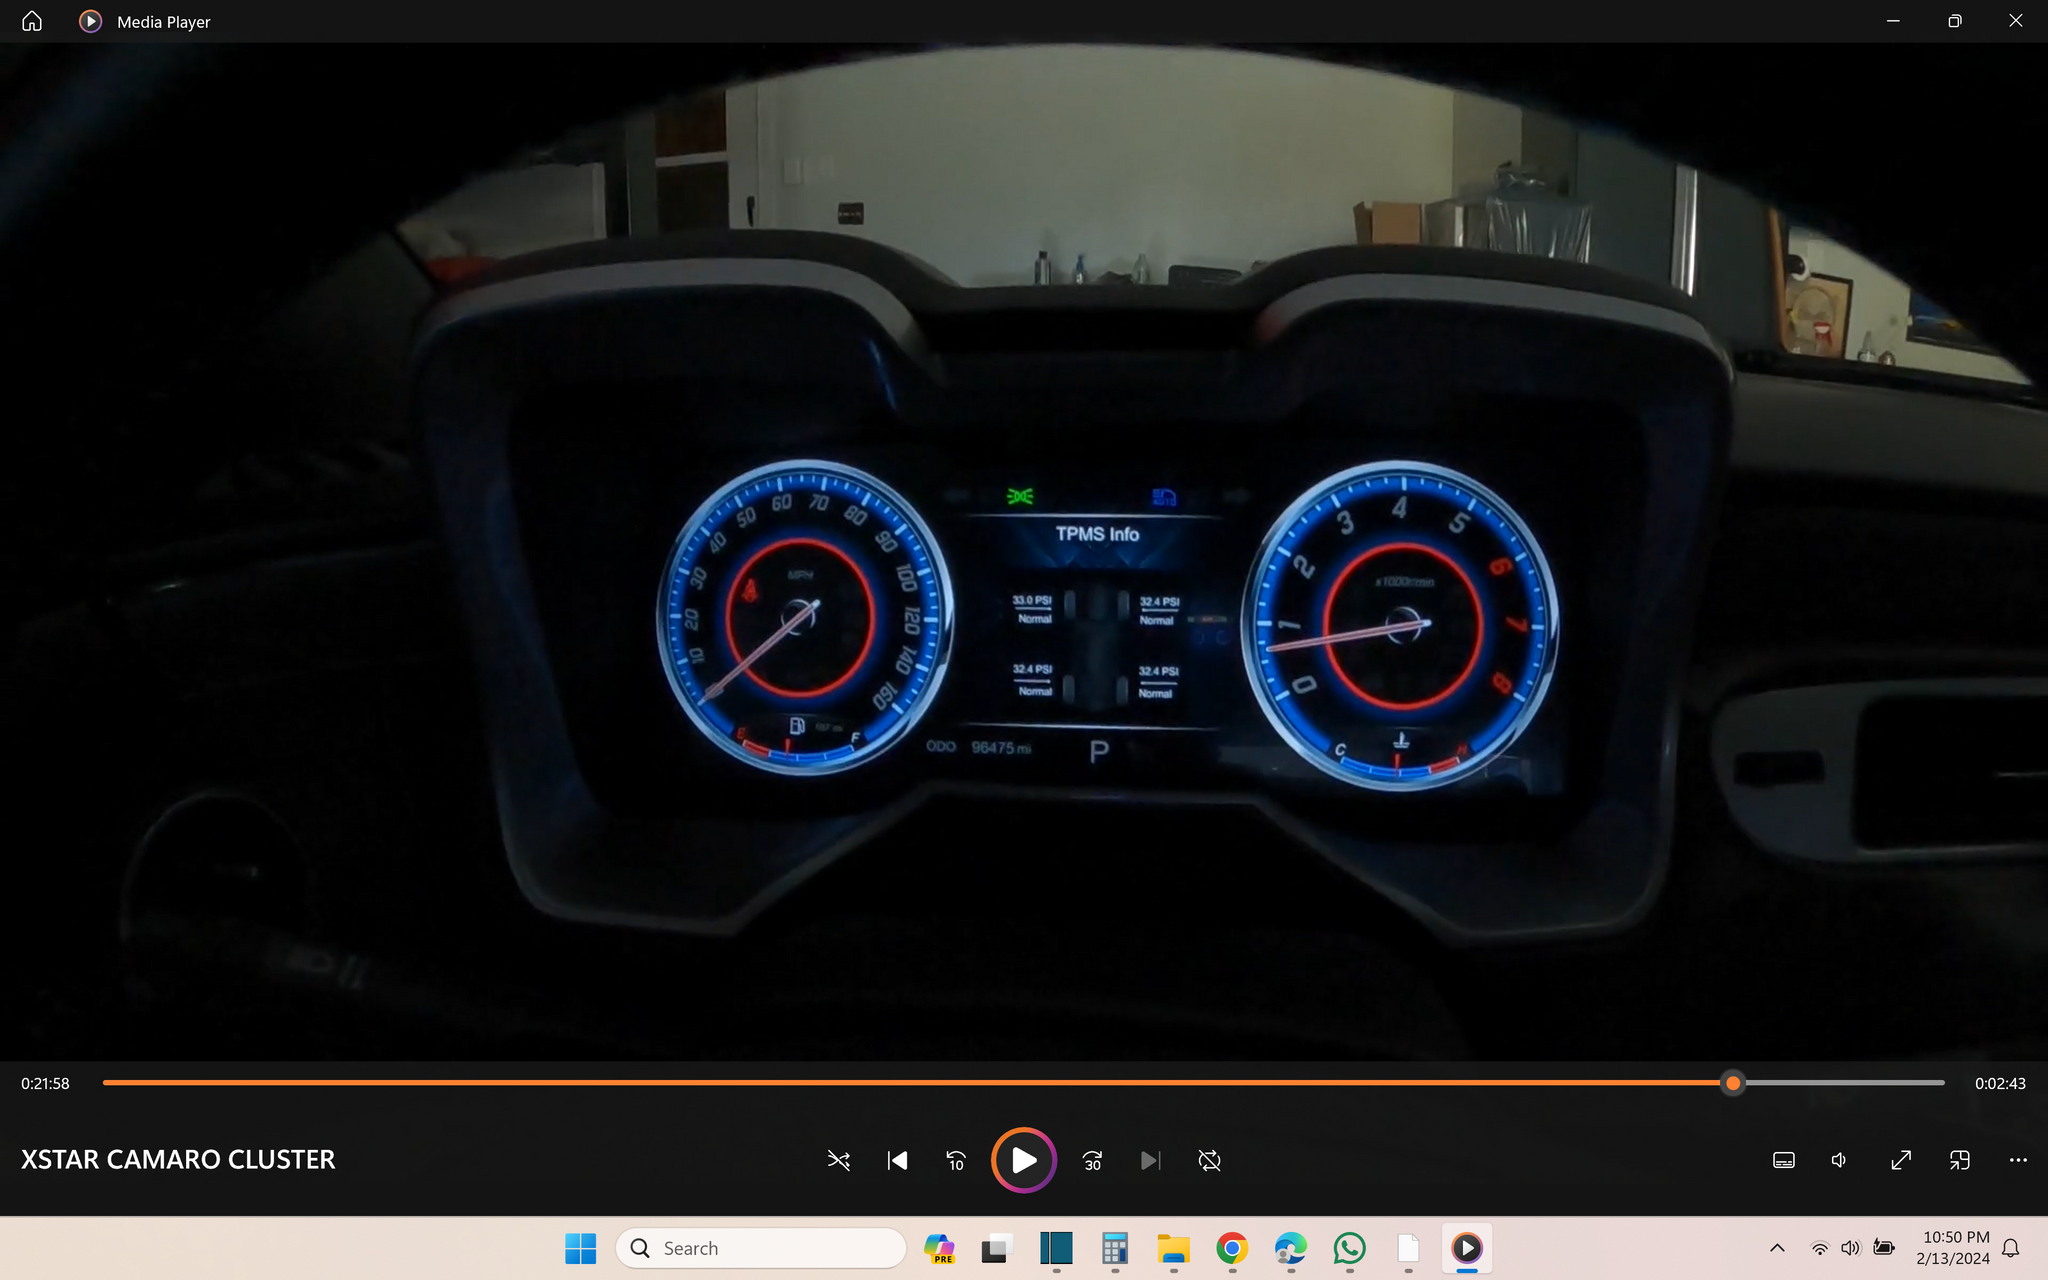2048x1280 pixels.
Task: Show hidden system tray icons
Action: pyautogui.click(x=1777, y=1248)
